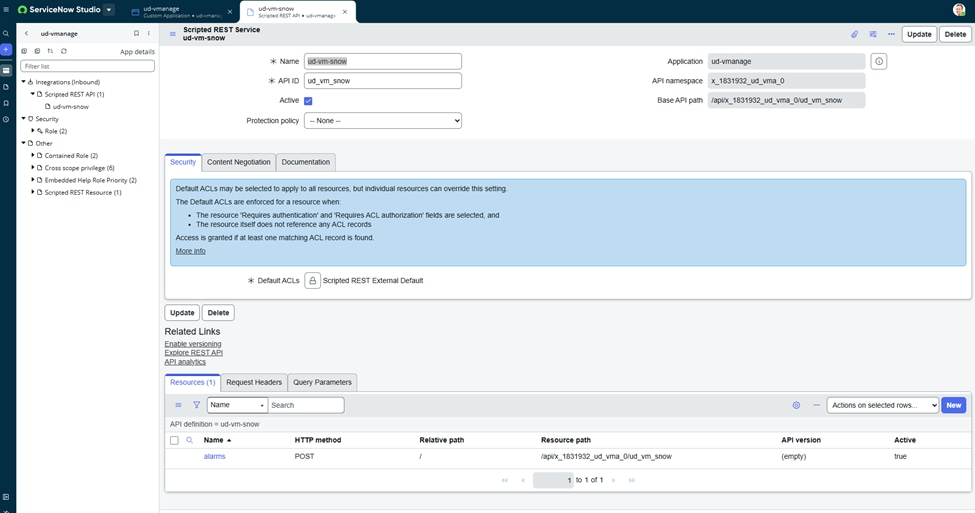Expand Scripted REST Resource (1) node
The image size is (975, 513).
click(33, 192)
